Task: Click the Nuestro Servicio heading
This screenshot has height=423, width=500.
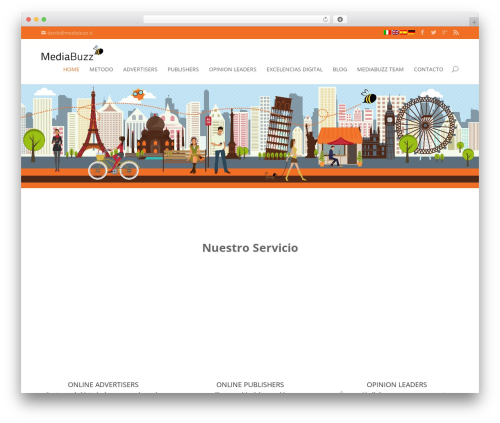Action: 250,248
